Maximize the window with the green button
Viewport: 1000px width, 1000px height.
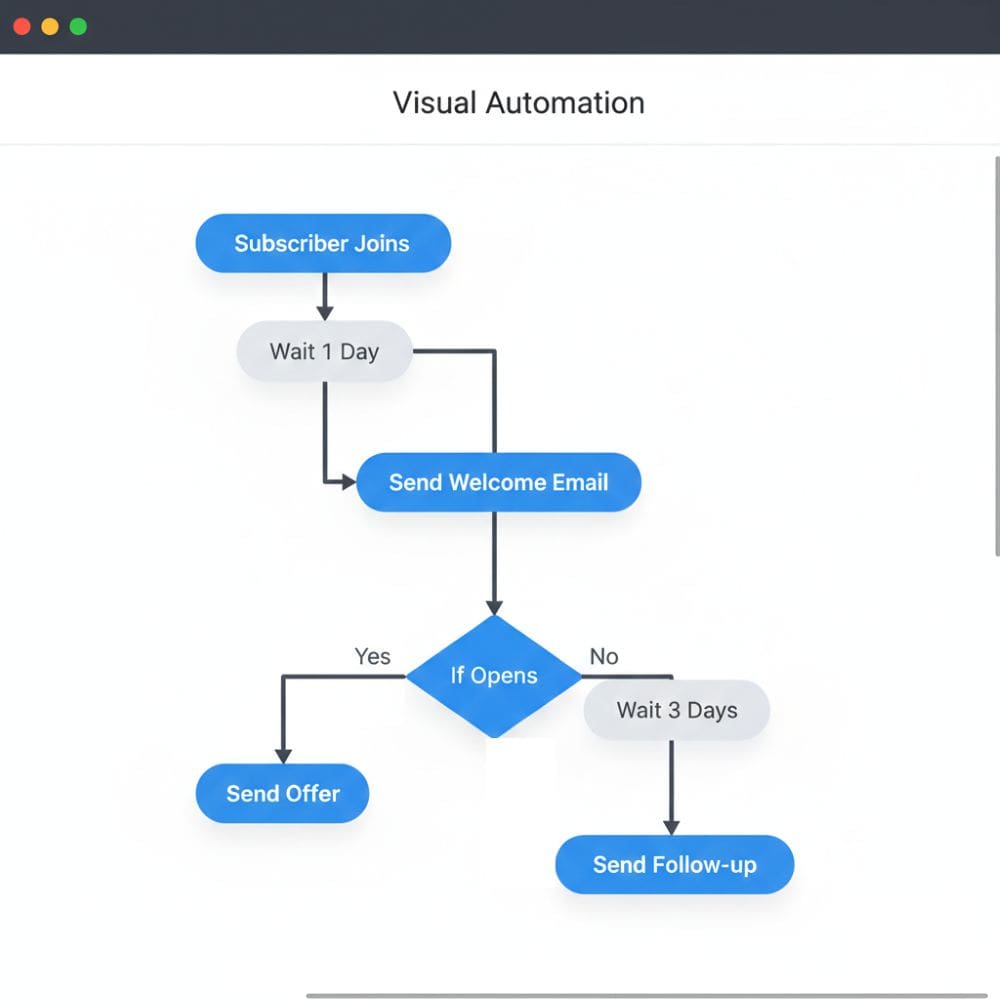click(78, 27)
